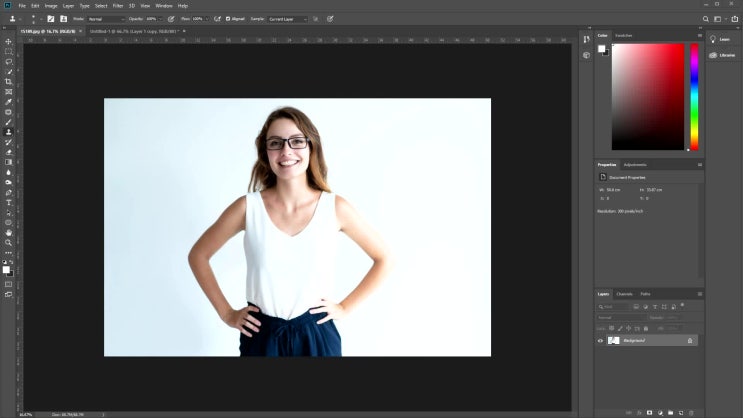
Task: Select the Background layer thumbnail
Action: 614,341
